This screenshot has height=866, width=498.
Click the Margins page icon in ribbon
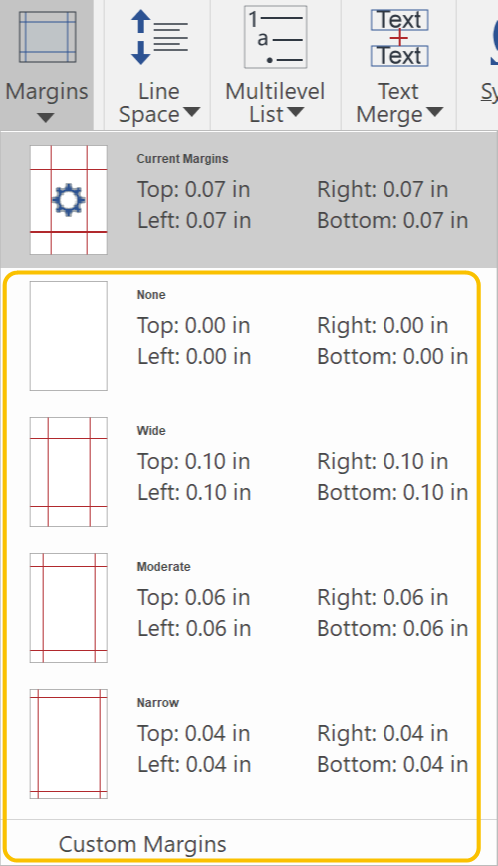[47, 37]
